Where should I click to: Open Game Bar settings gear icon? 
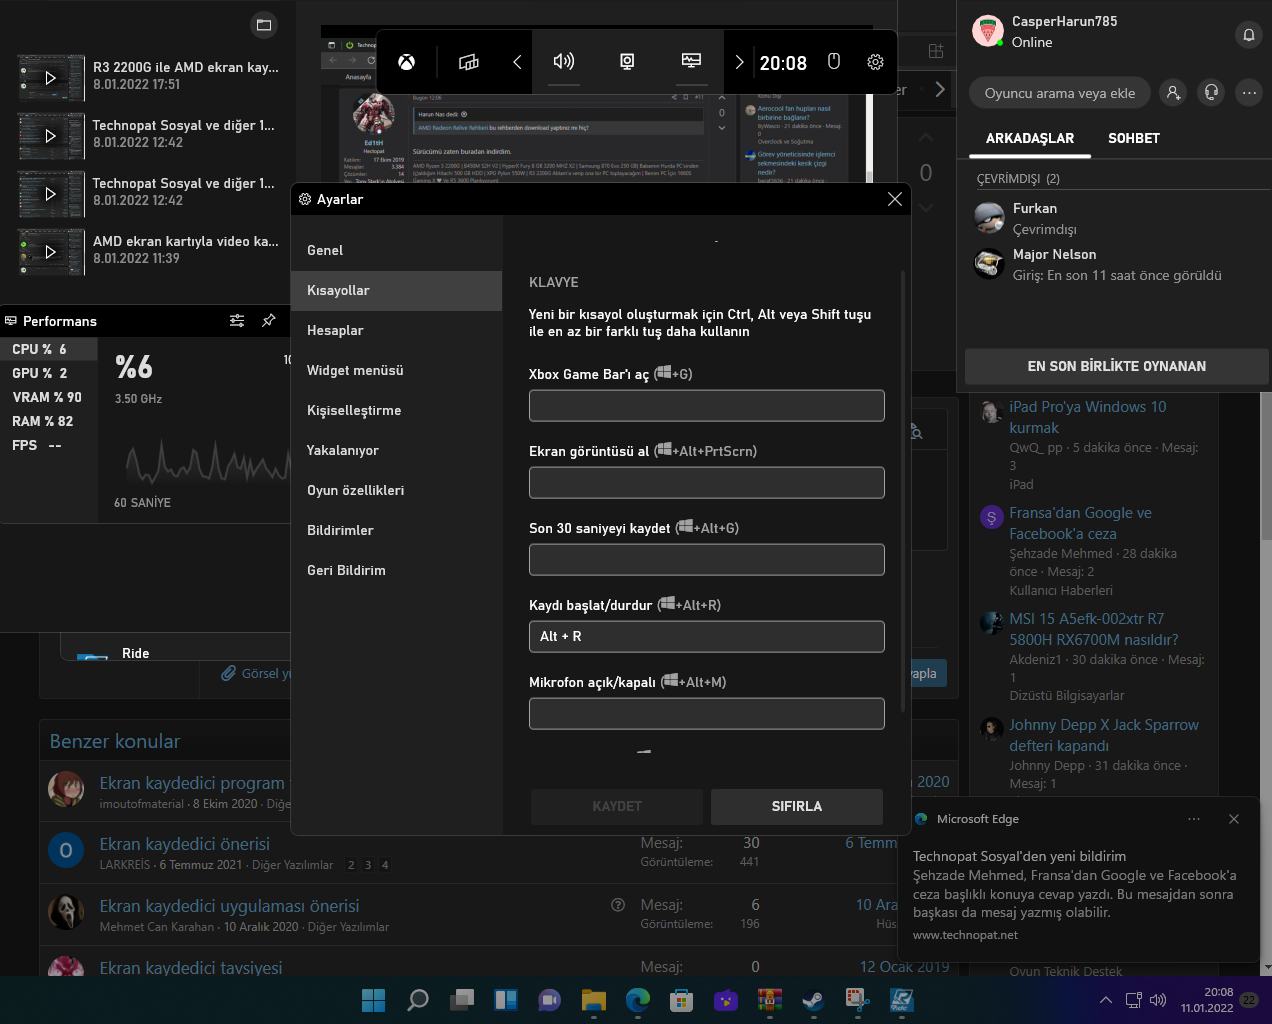tap(875, 62)
